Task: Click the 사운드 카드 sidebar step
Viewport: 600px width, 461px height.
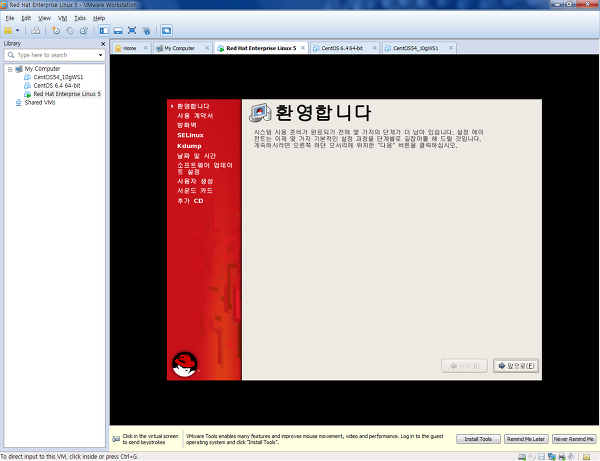Action: coord(195,191)
